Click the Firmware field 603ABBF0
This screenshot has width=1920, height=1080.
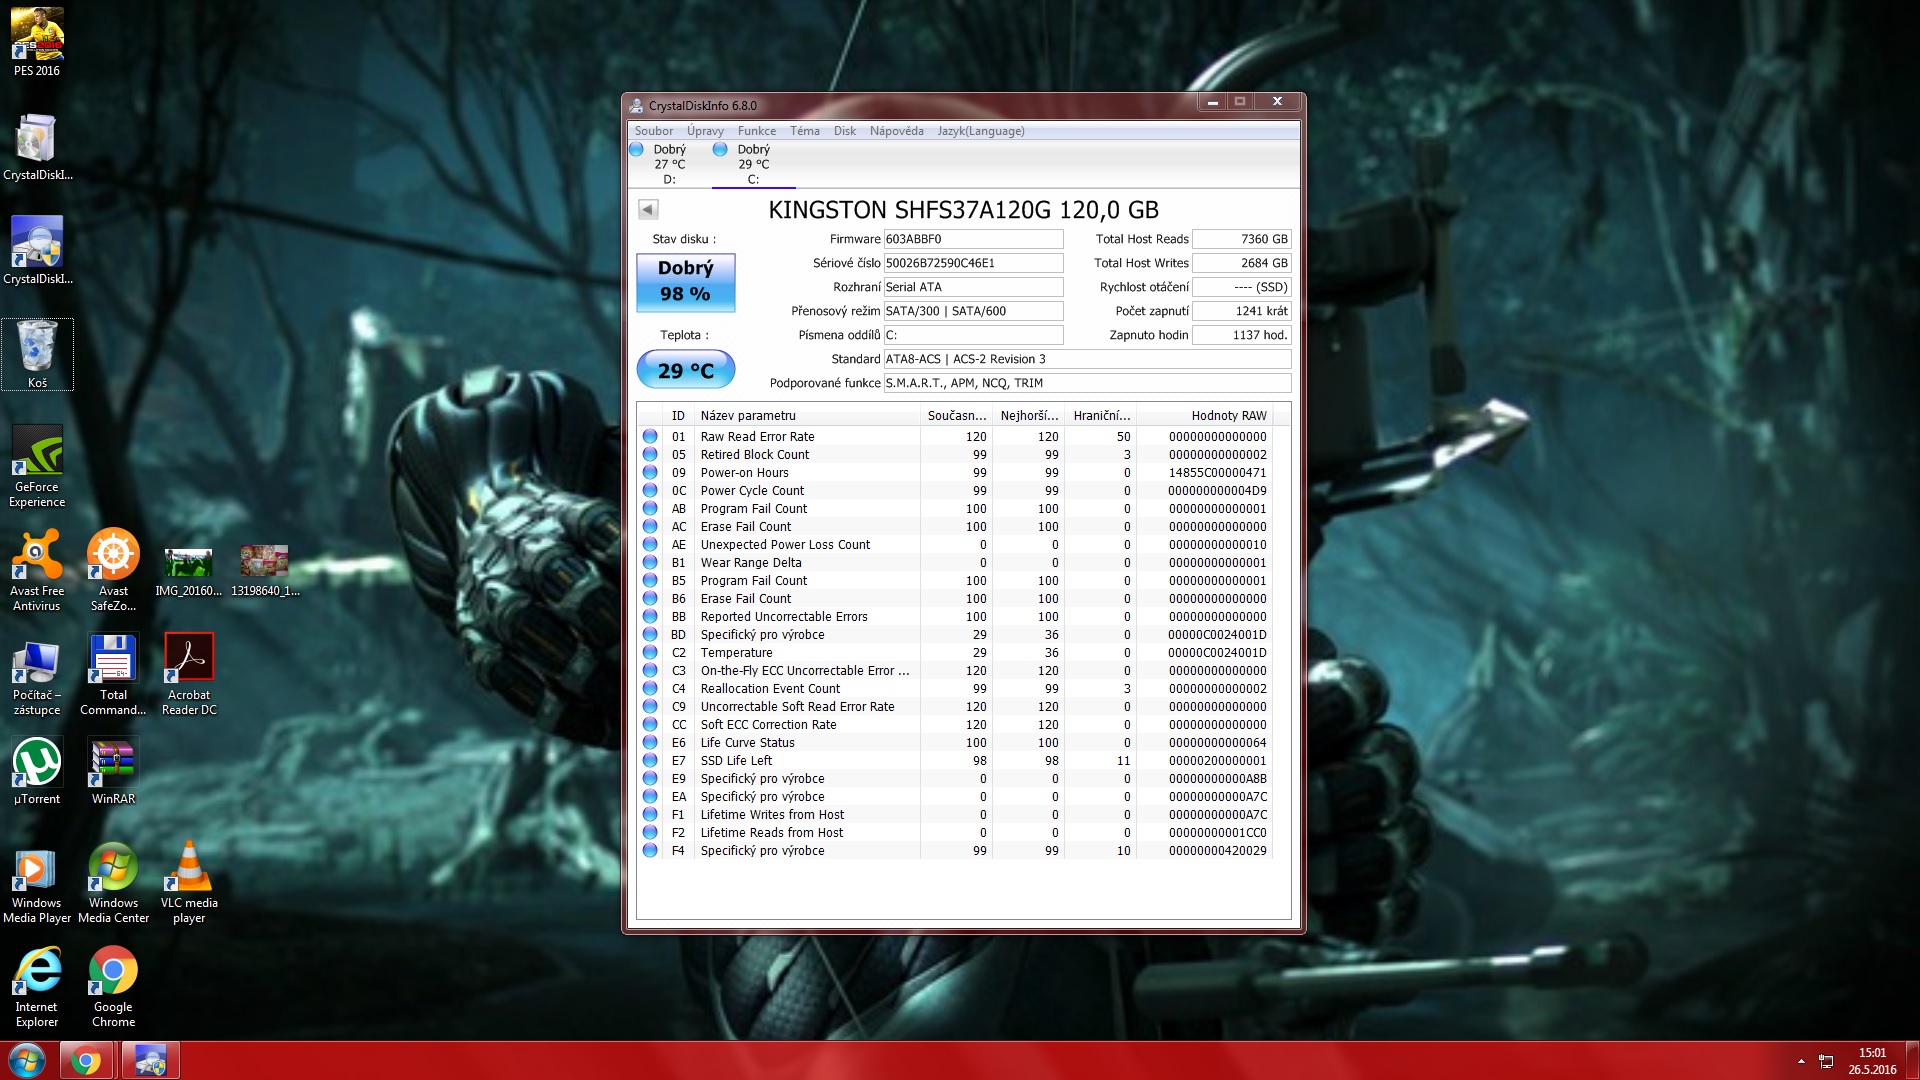tap(973, 239)
